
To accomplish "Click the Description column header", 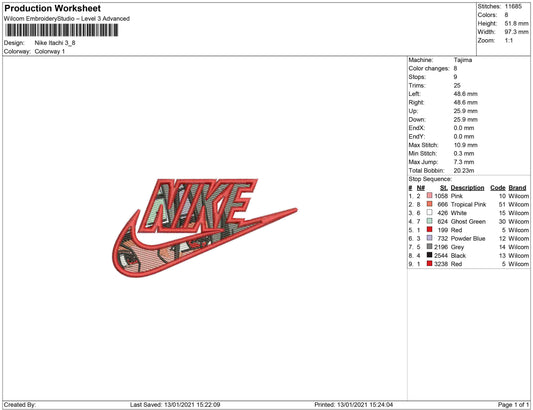I will [x=467, y=188].
